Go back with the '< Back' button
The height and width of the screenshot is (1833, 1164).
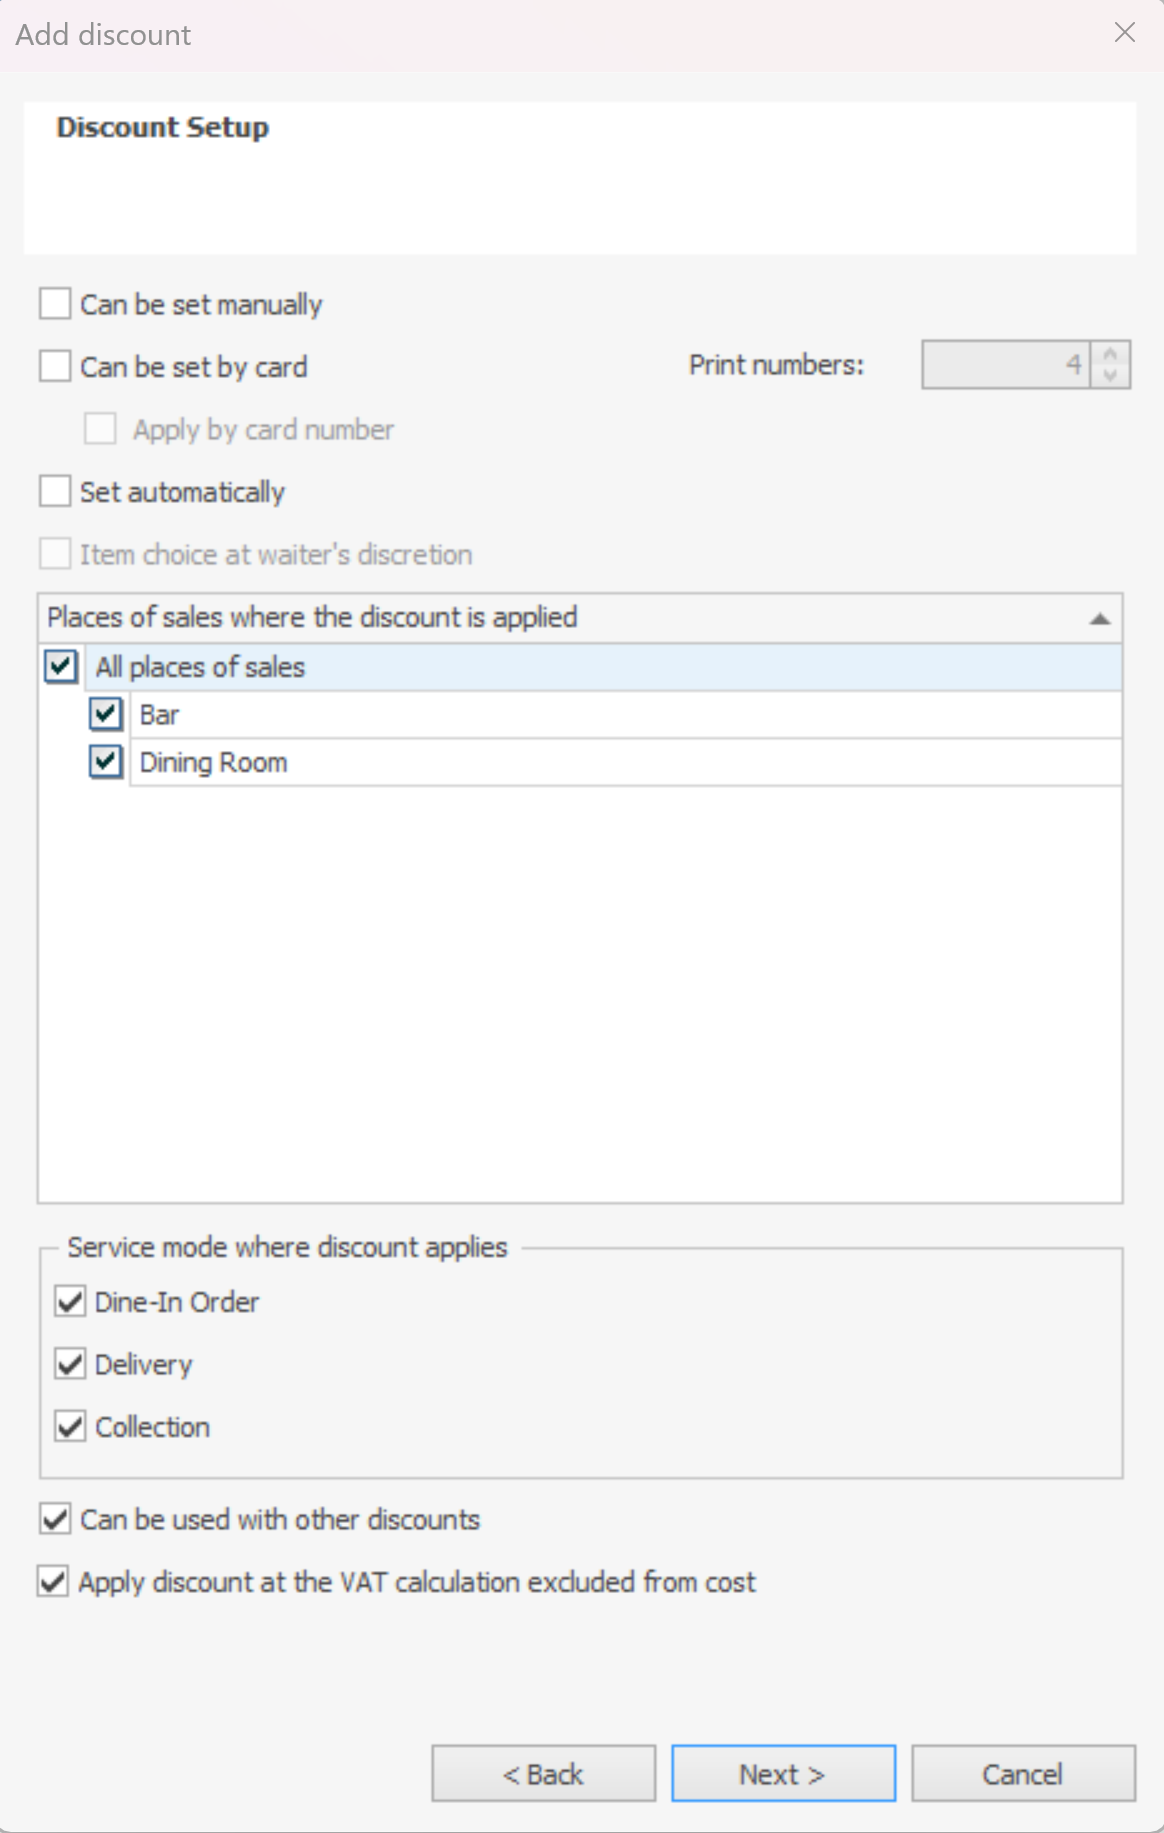click(x=543, y=1773)
